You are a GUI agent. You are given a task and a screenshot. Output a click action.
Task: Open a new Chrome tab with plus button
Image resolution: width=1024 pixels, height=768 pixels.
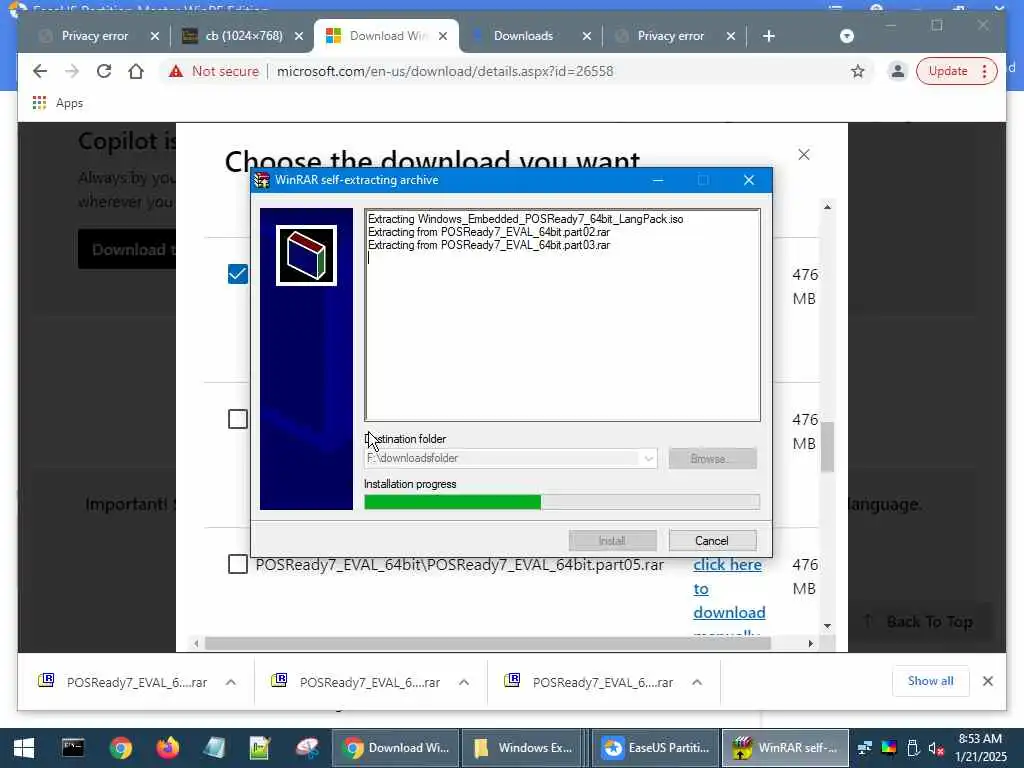pos(769,36)
